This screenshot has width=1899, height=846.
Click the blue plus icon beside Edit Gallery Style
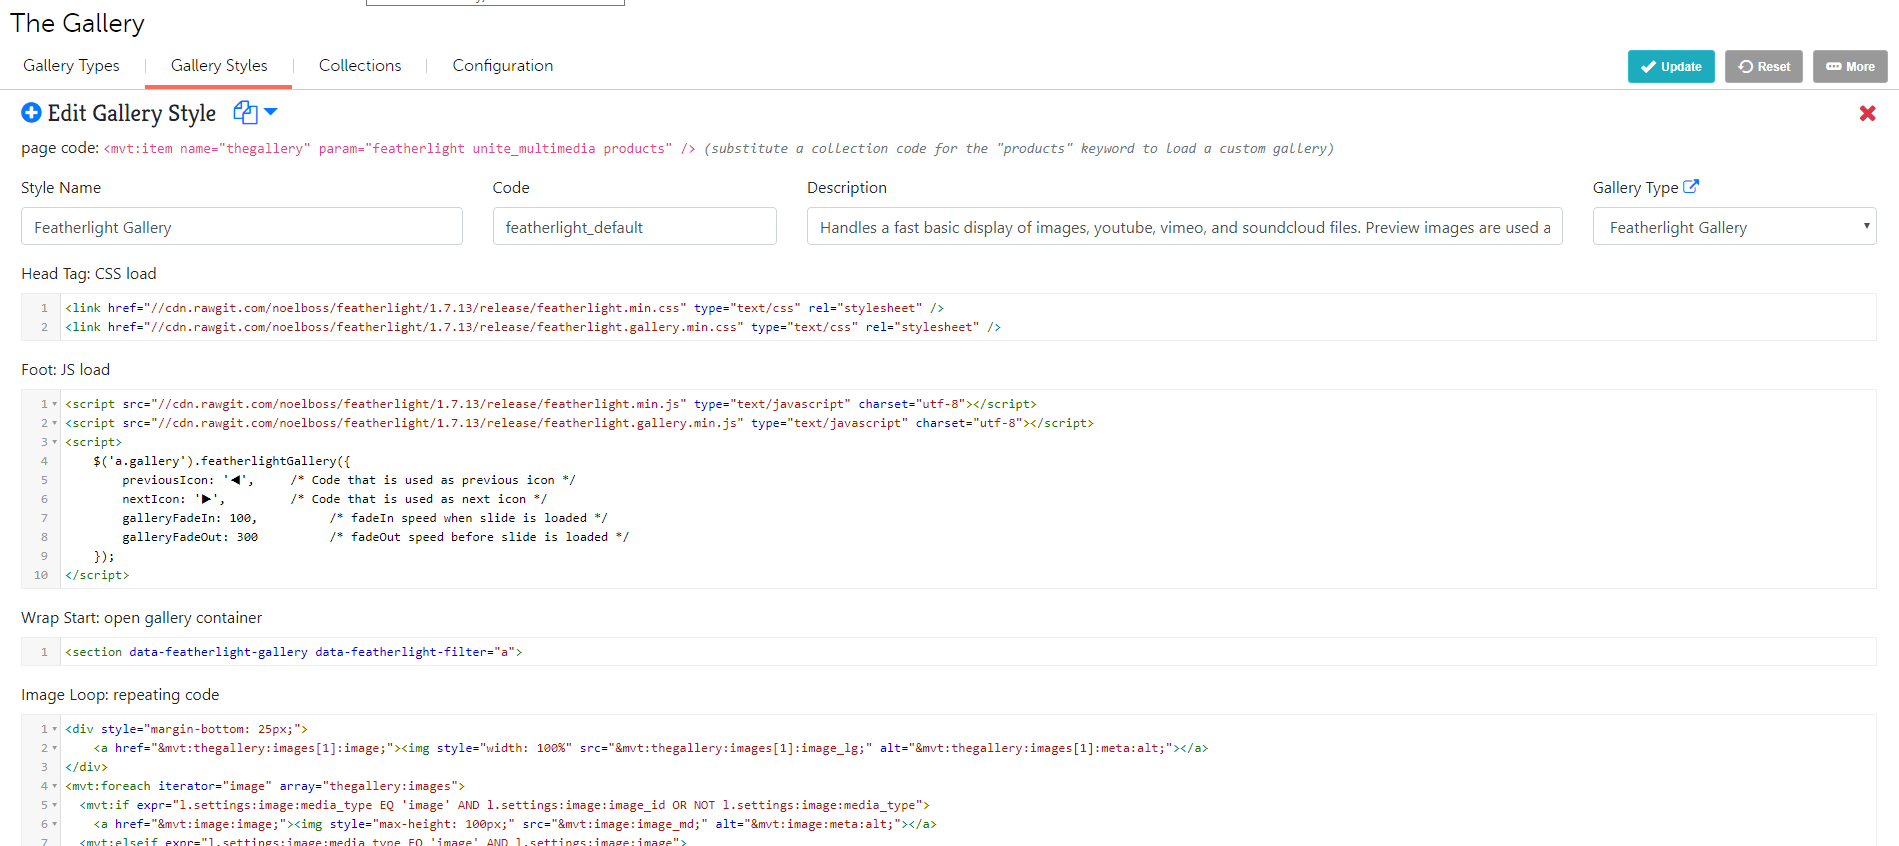click(31, 113)
